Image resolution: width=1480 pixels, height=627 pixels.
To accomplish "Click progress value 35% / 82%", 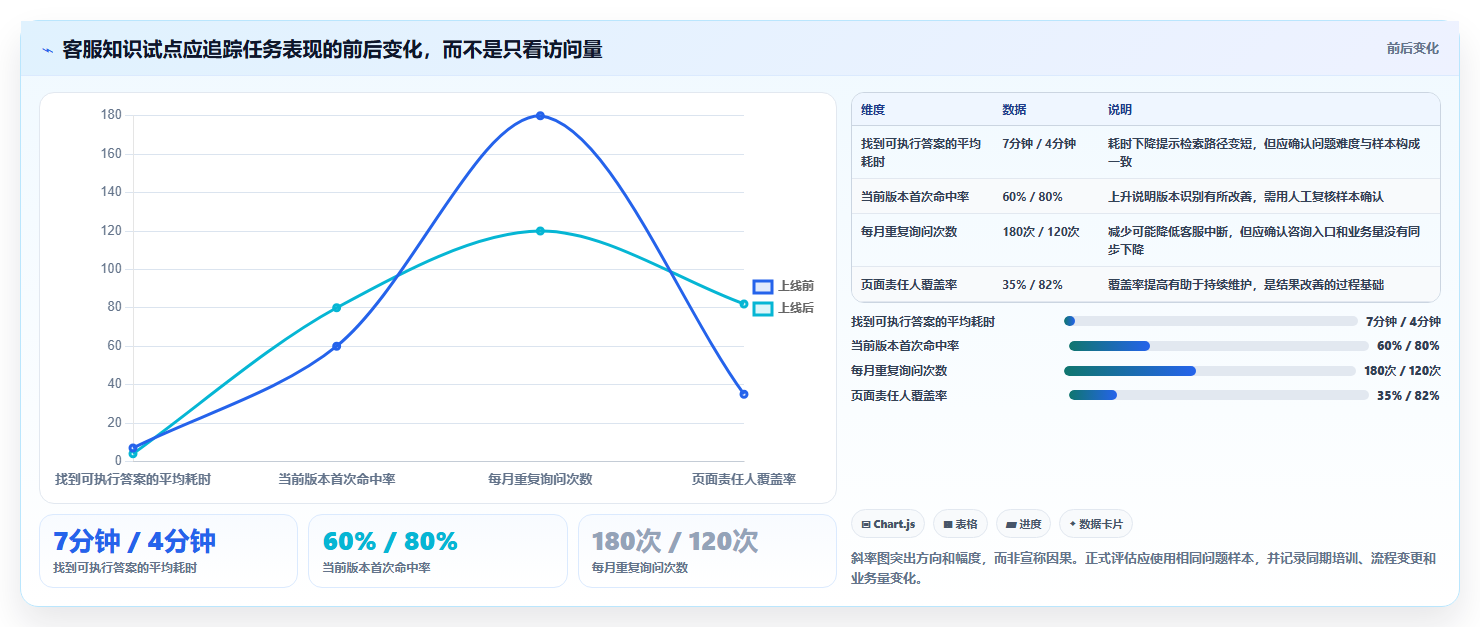I will click(x=1408, y=395).
